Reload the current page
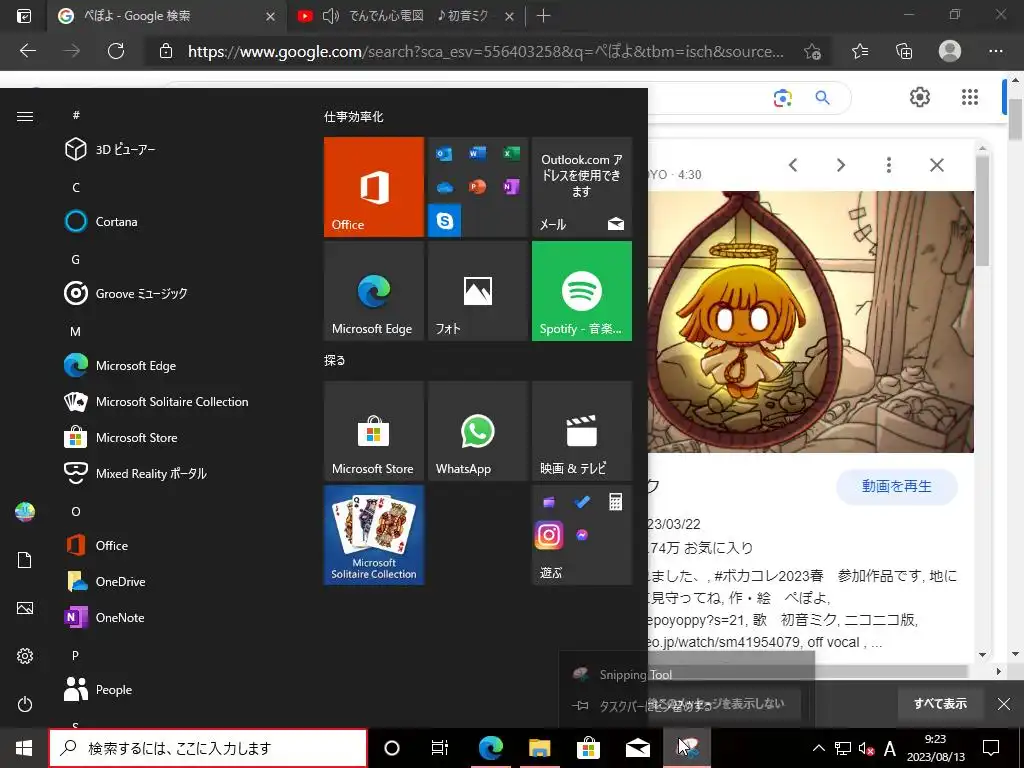This screenshot has width=1024, height=768. (x=116, y=51)
